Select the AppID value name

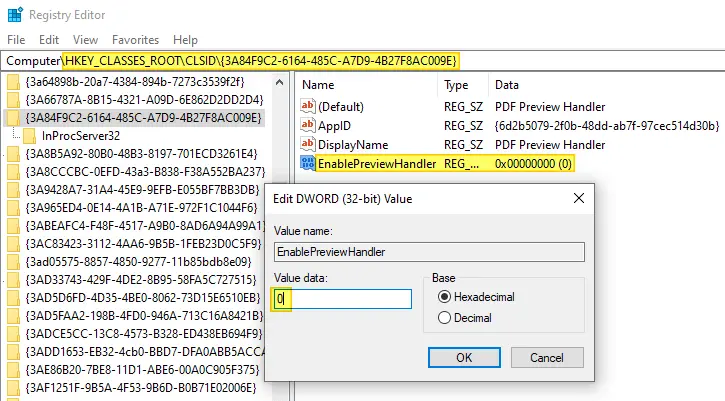(334, 126)
